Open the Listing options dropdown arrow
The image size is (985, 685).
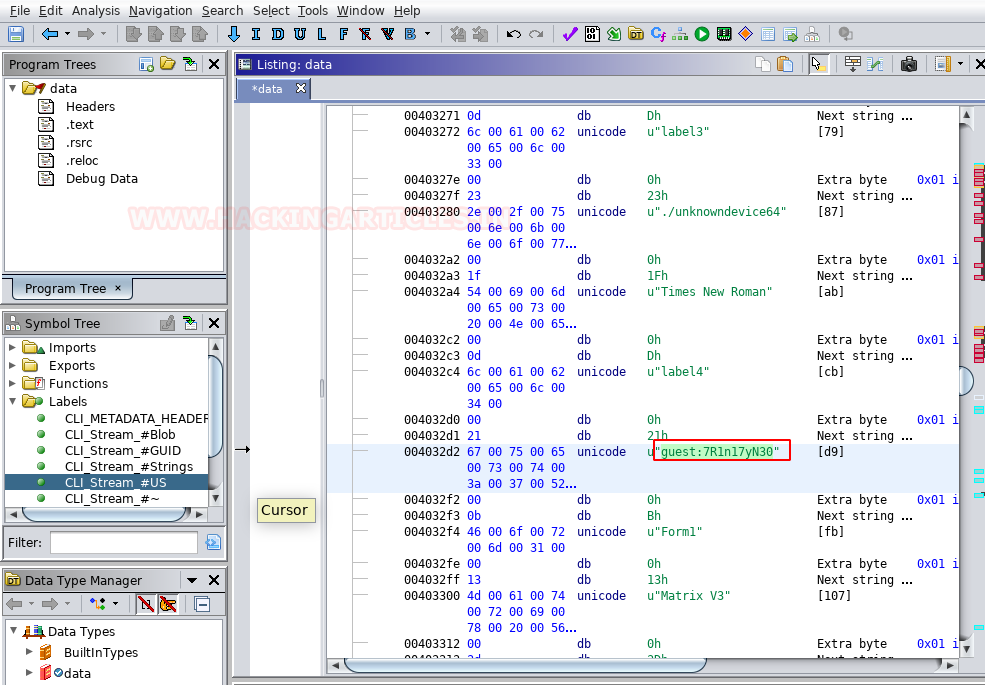960,64
